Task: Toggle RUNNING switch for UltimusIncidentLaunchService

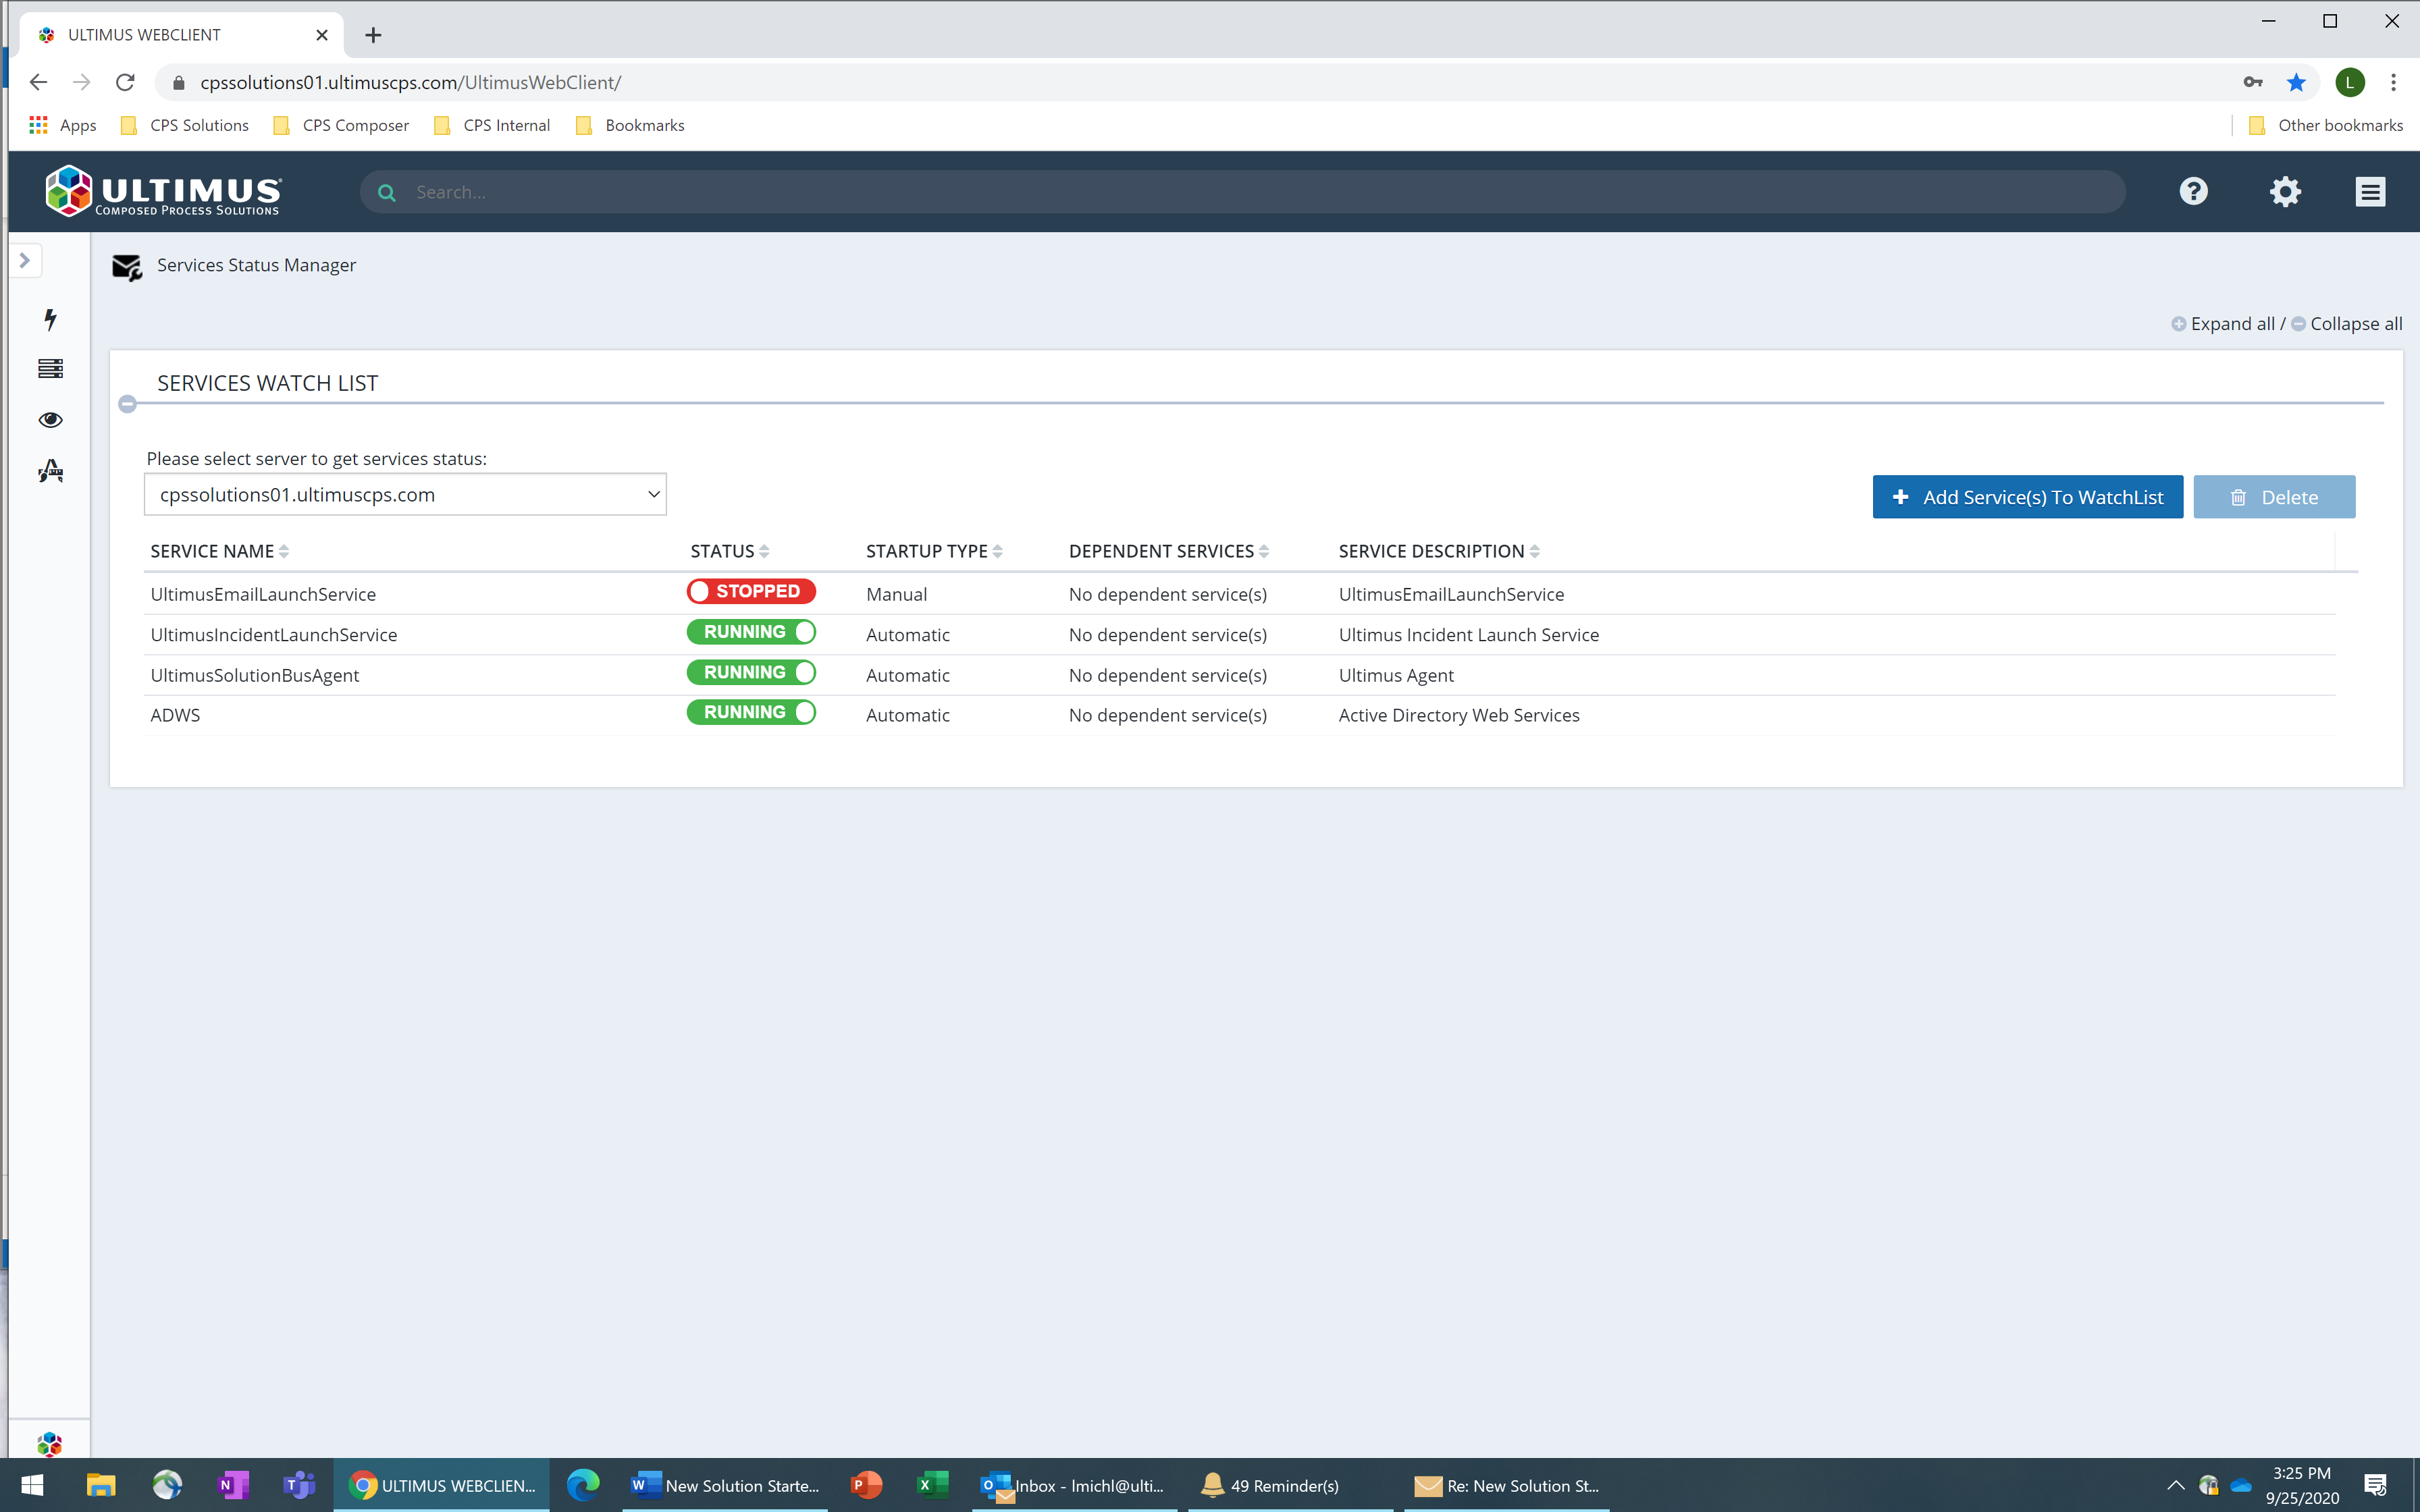Action: coord(751,632)
